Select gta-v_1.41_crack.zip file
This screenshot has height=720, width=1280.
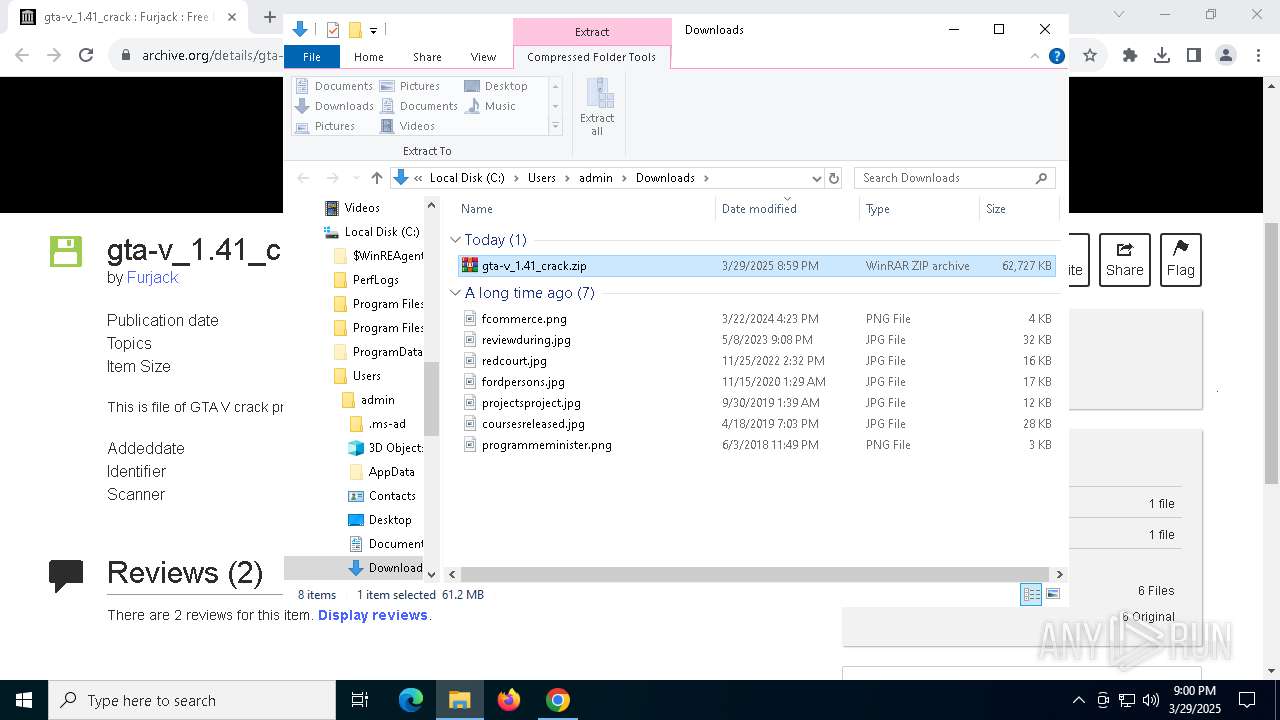pos(756,266)
